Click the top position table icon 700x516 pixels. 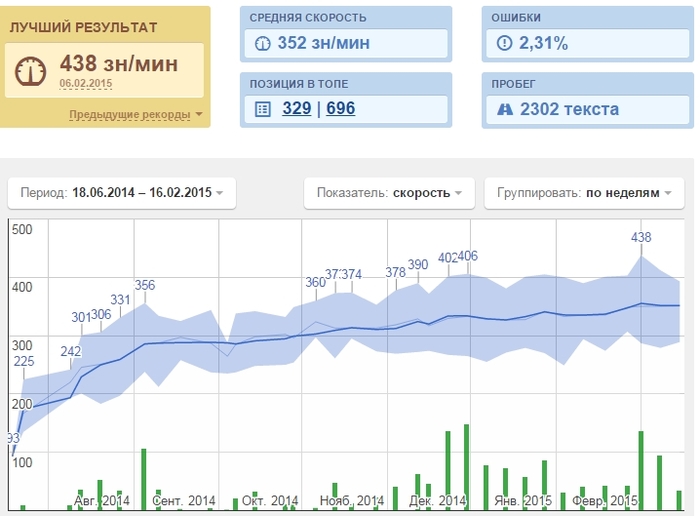pos(262,109)
